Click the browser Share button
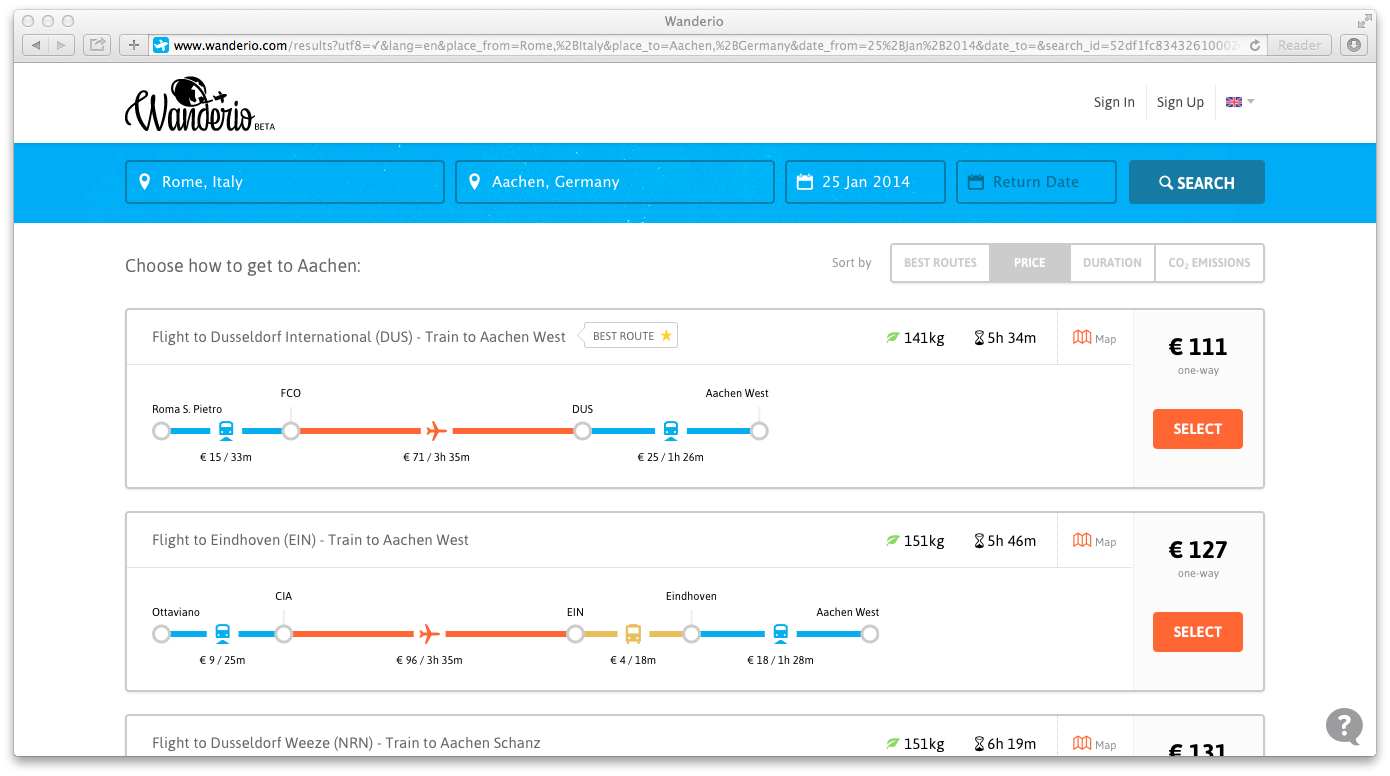Screen dimensions: 1390x776 pos(97,45)
